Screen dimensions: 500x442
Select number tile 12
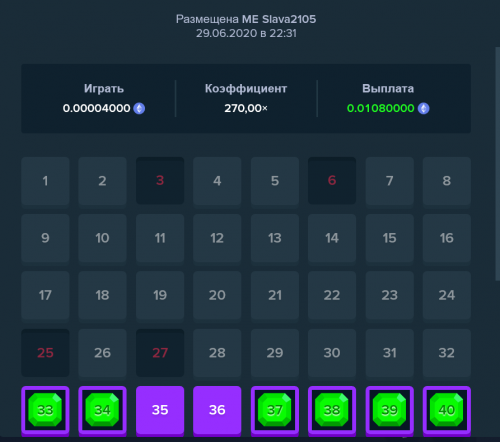pos(217,238)
